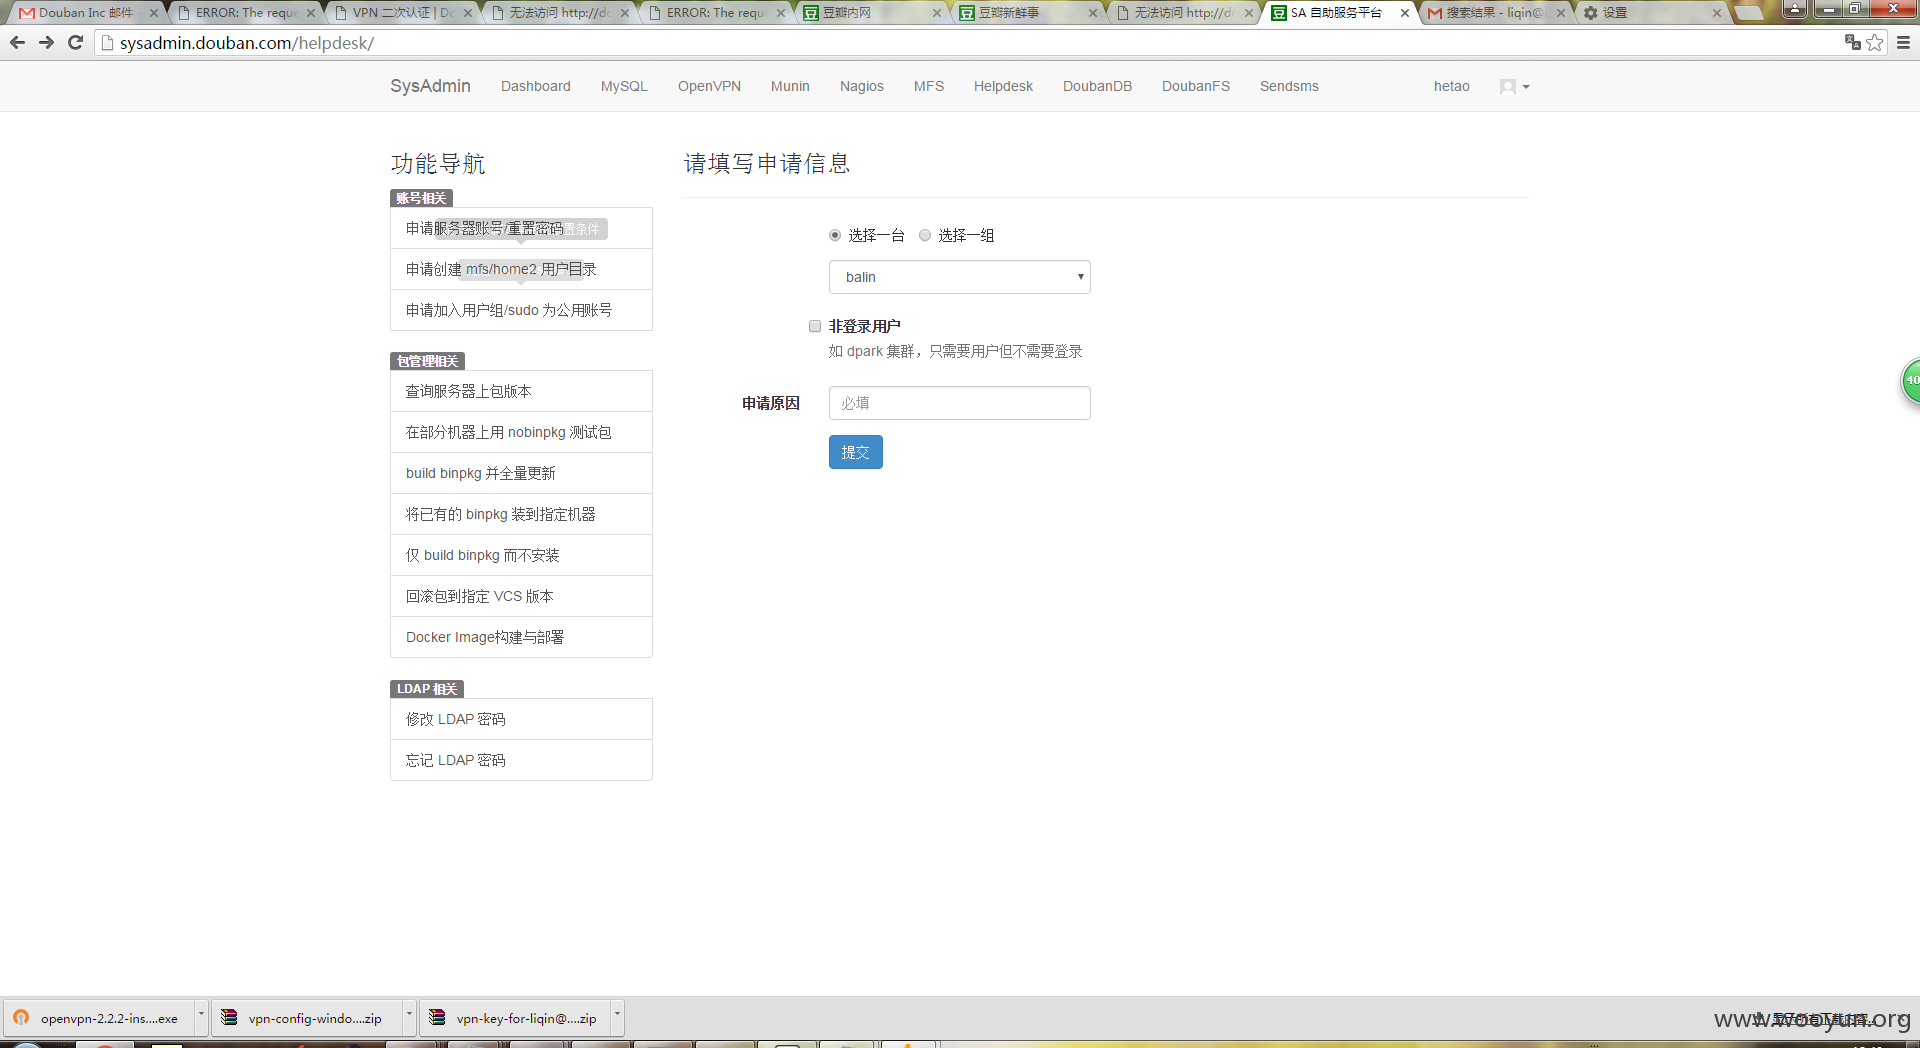Reload the page with the refresh icon
1920x1048 pixels.
point(75,43)
